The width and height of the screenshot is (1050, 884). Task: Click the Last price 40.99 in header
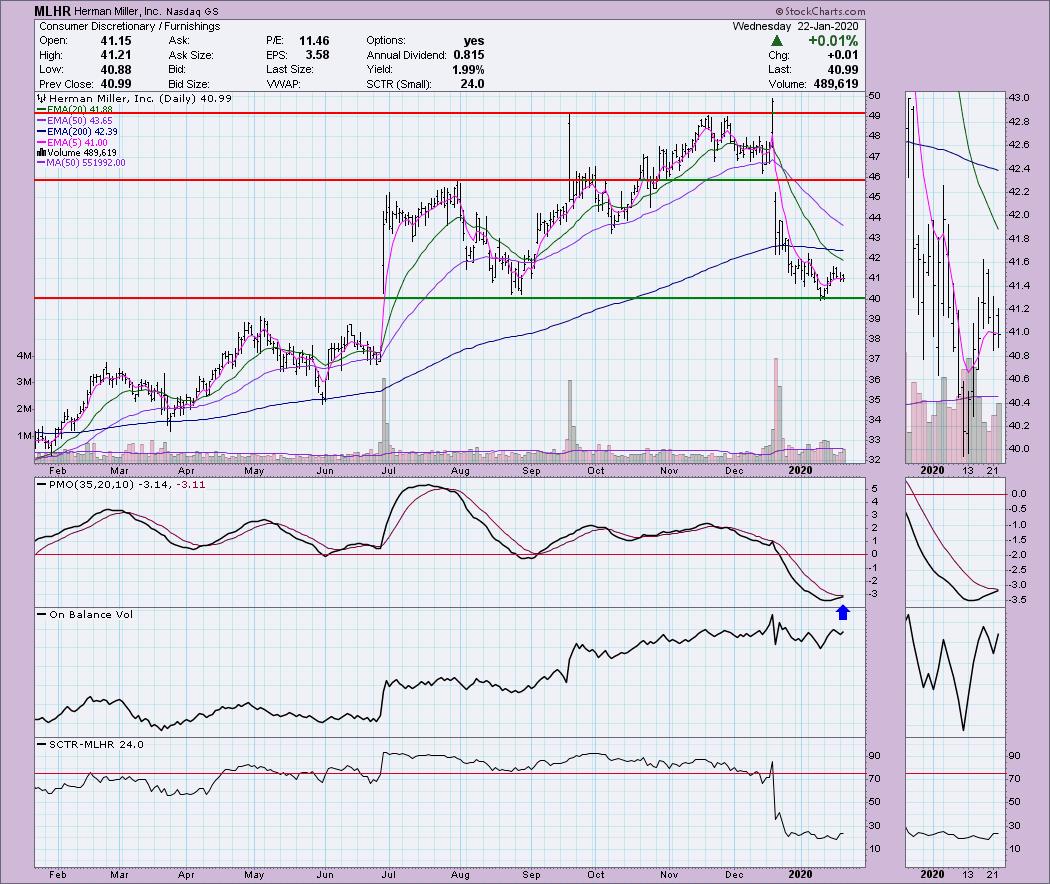click(x=842, y=70)
